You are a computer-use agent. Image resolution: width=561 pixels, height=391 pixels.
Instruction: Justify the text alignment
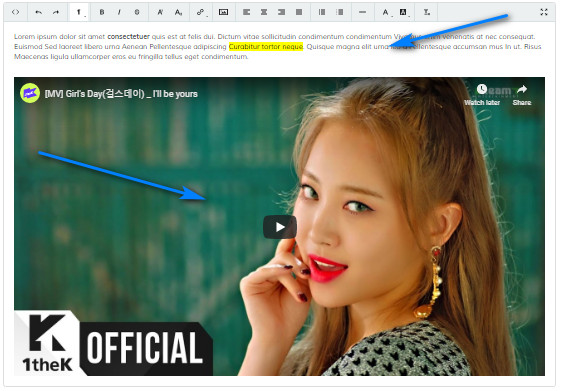pos(299,12)
